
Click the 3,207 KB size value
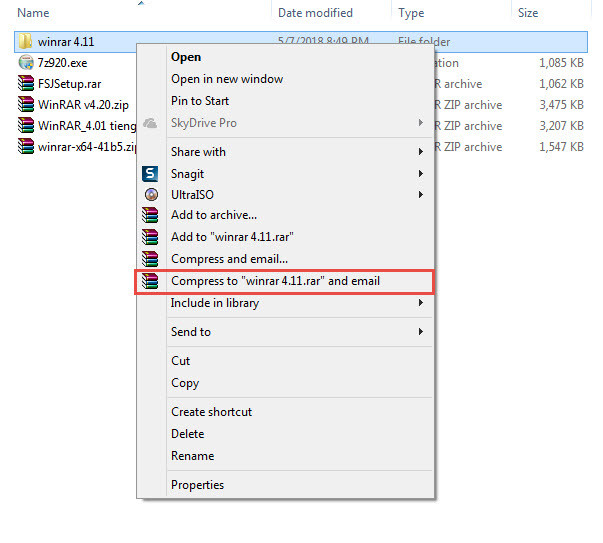click(561, 126)
